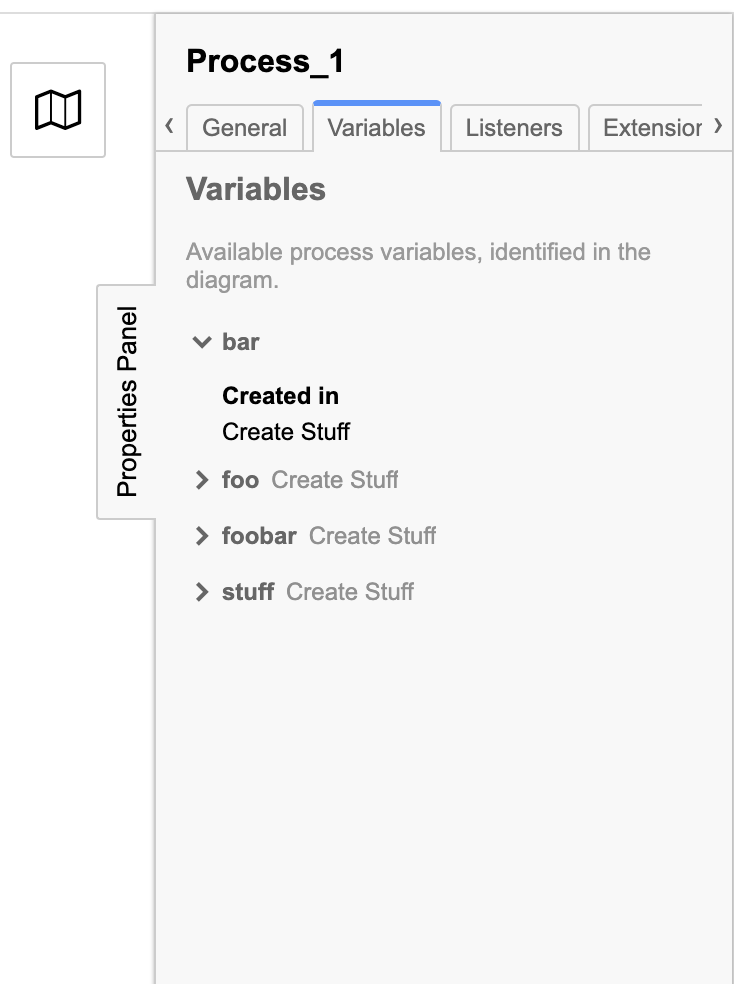
Task: Click the chevron beside the stuff variable
Action: 203,591
